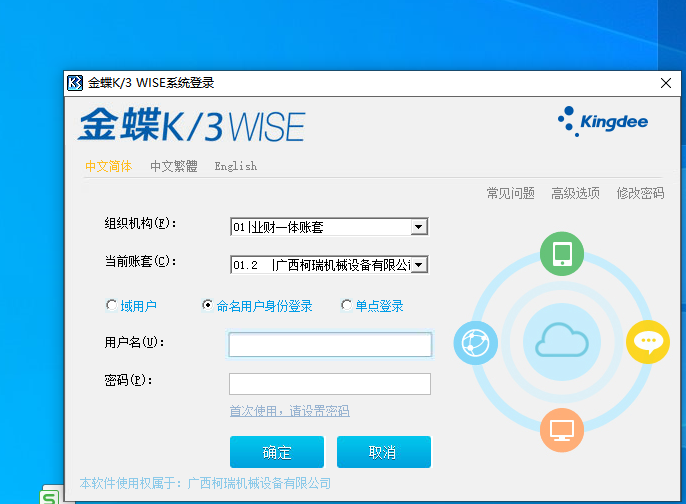This screenshot has width=686, height=504.
Task: Click the 密码(P) label
Action: [x=128, y=380]
